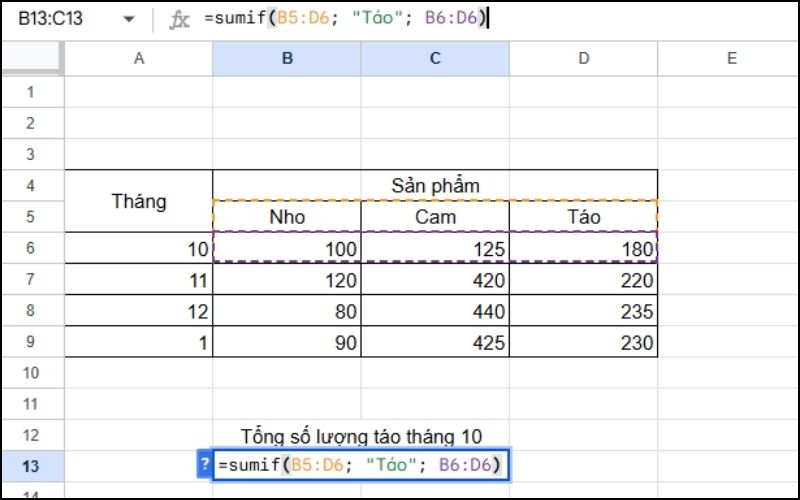The width and height of the screenshot is (800, 500).
Task: Click month cell containing 10
Action: 139,248
